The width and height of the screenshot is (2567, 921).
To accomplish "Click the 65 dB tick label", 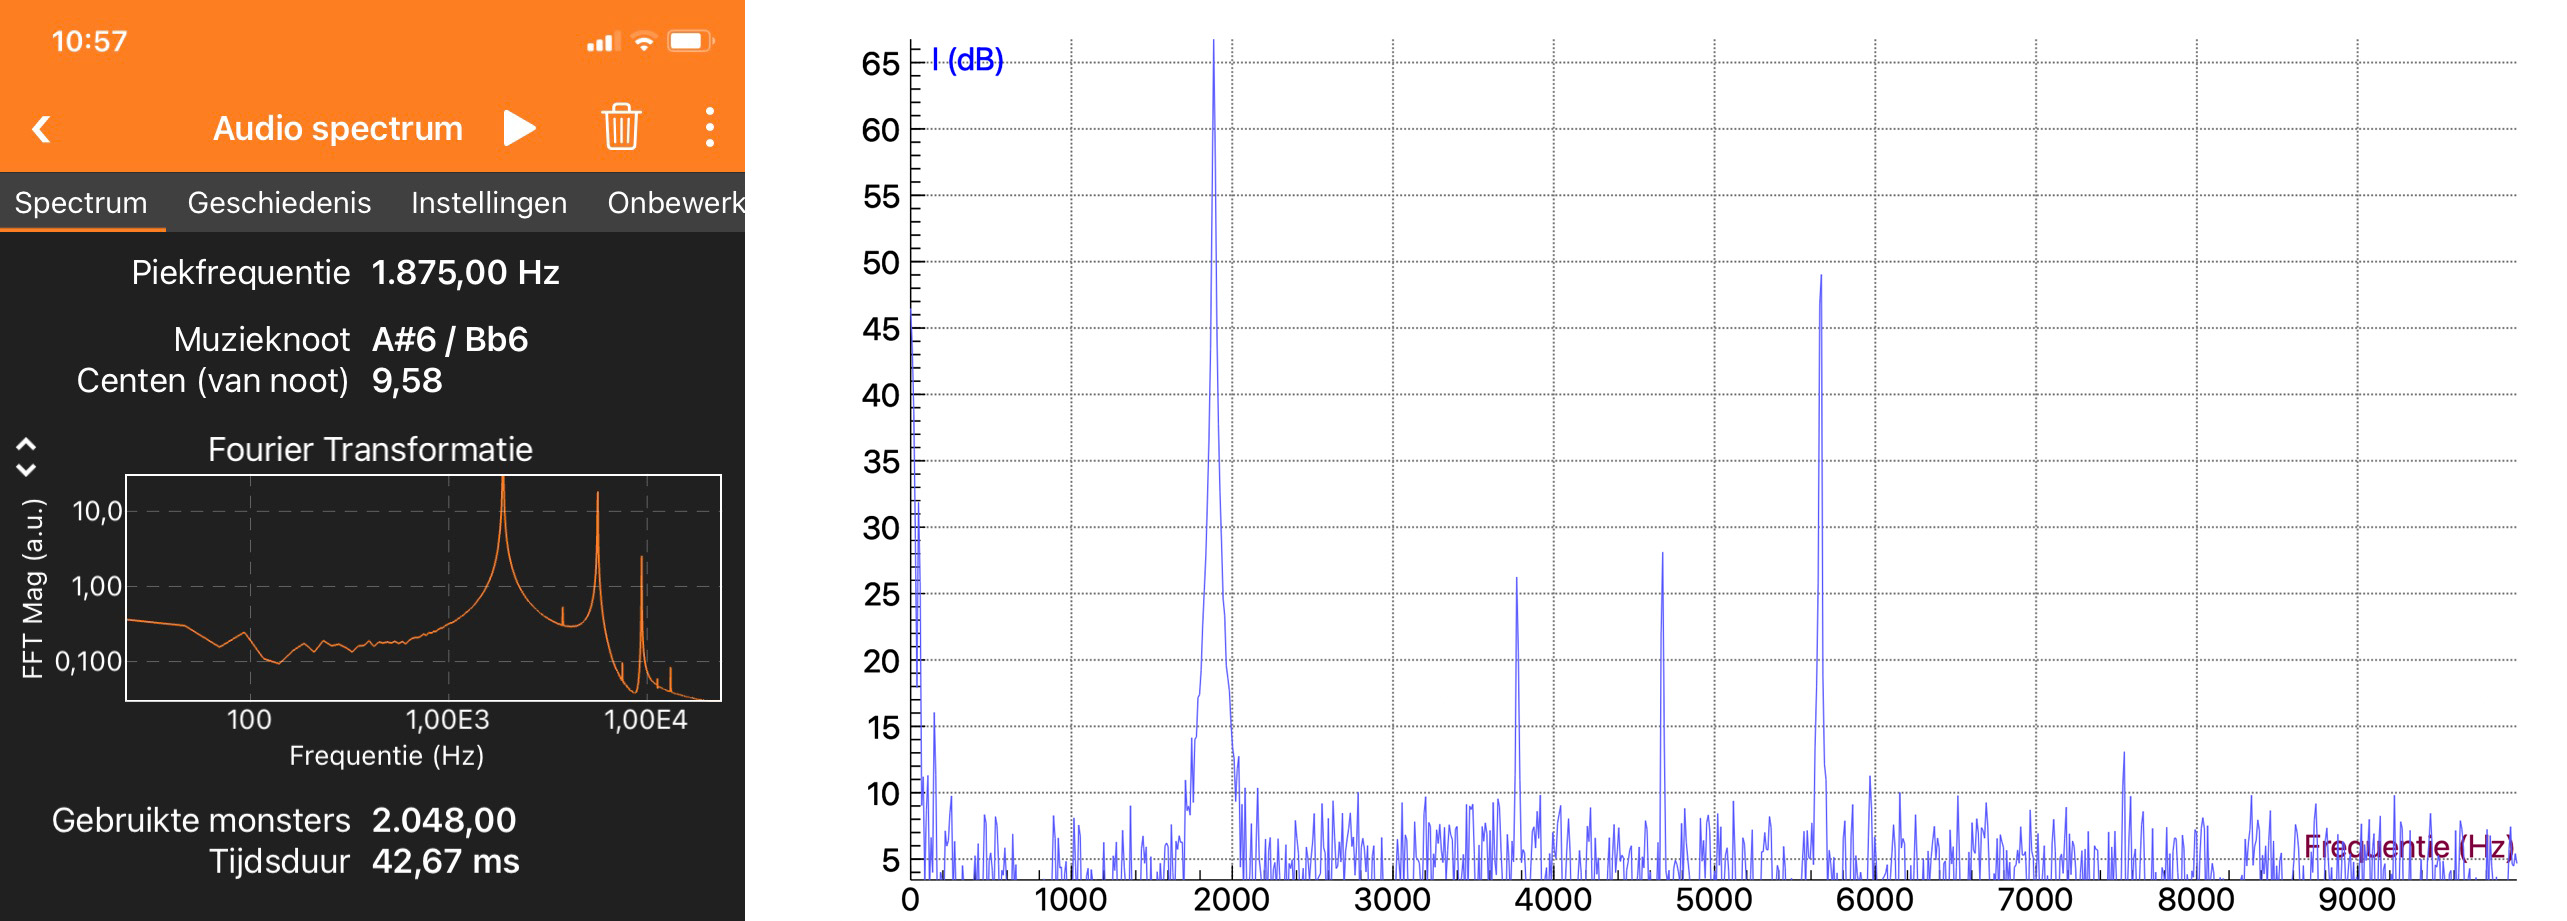I will coord(880,64).
